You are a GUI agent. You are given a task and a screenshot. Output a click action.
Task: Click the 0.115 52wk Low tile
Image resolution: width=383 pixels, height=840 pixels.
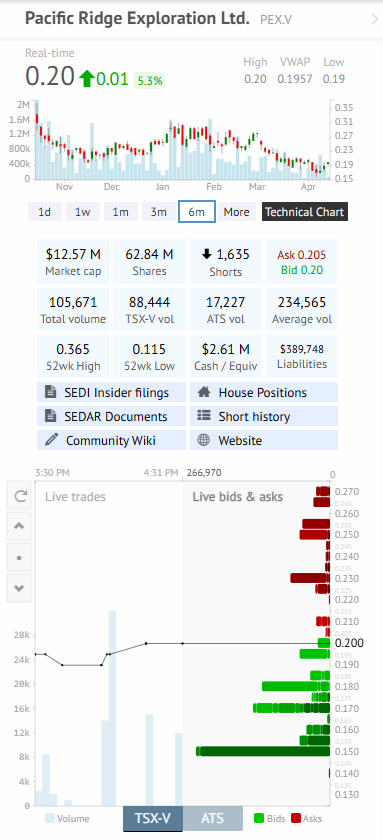(x=149, y=357)
